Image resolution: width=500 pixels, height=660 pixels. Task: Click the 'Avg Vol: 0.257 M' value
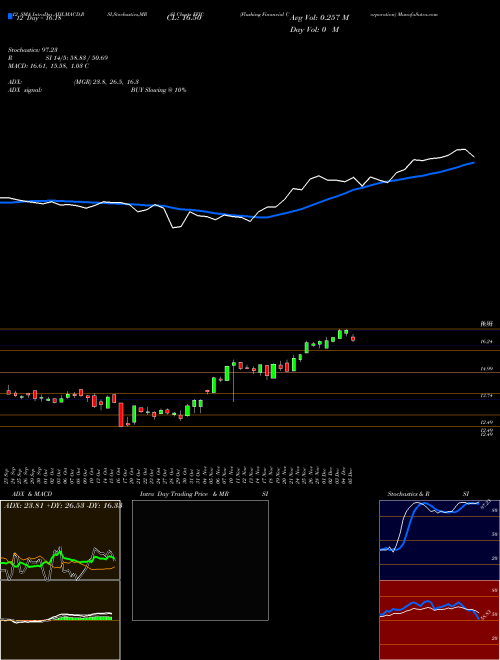tap(319, 18)
